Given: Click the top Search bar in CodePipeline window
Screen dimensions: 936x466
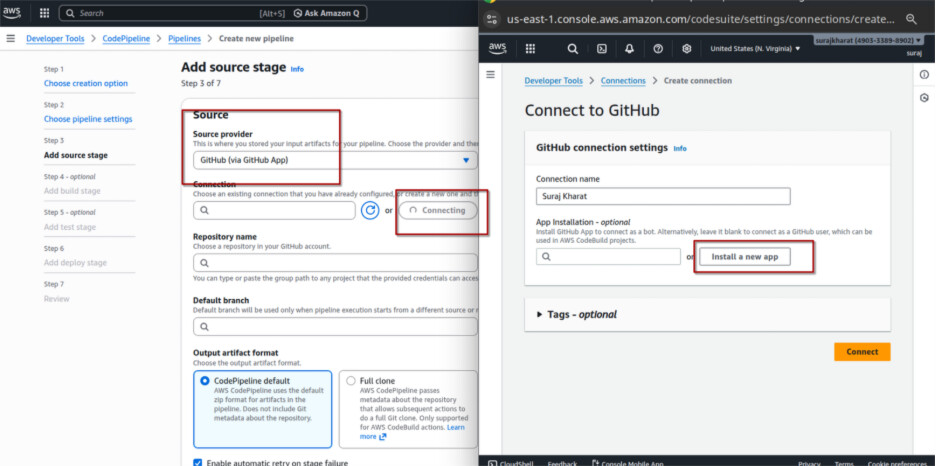Looking at the screenshot, I should pos(213,13).
